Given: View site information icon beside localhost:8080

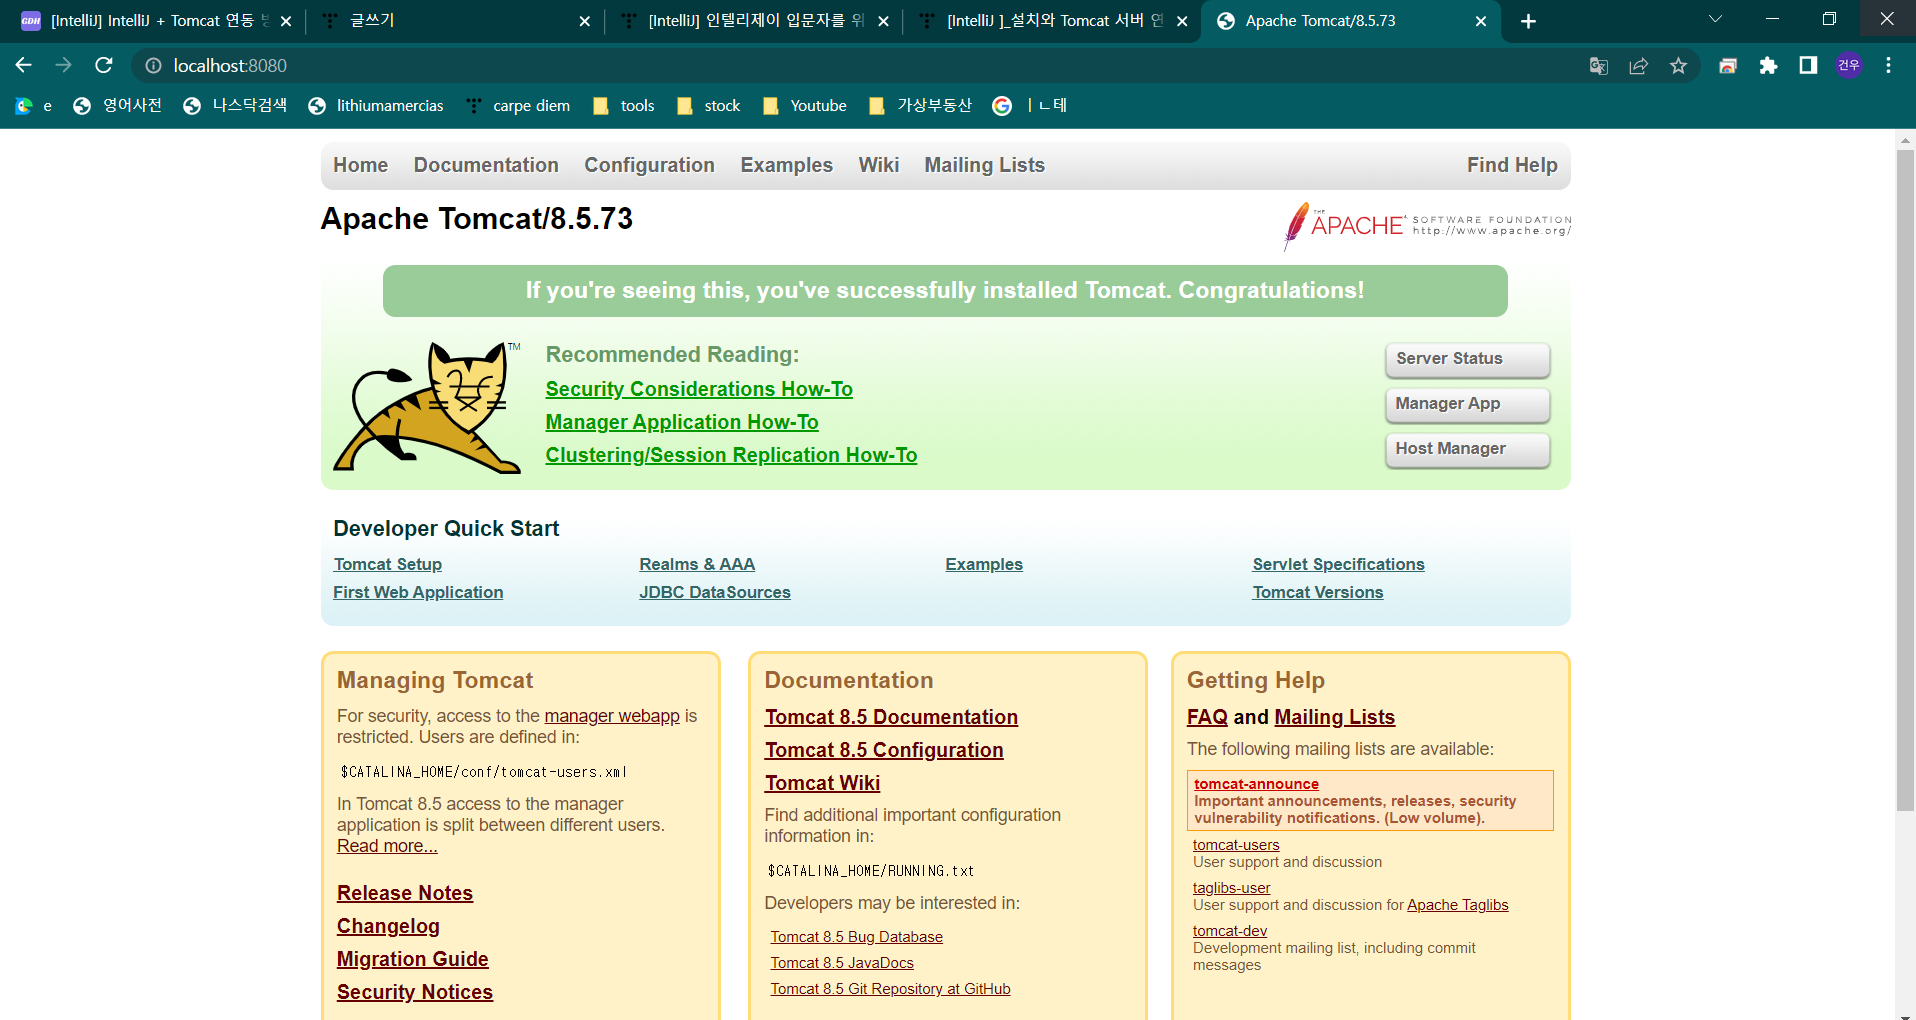Looking at the screenshot, I should (x=153, y=65).
